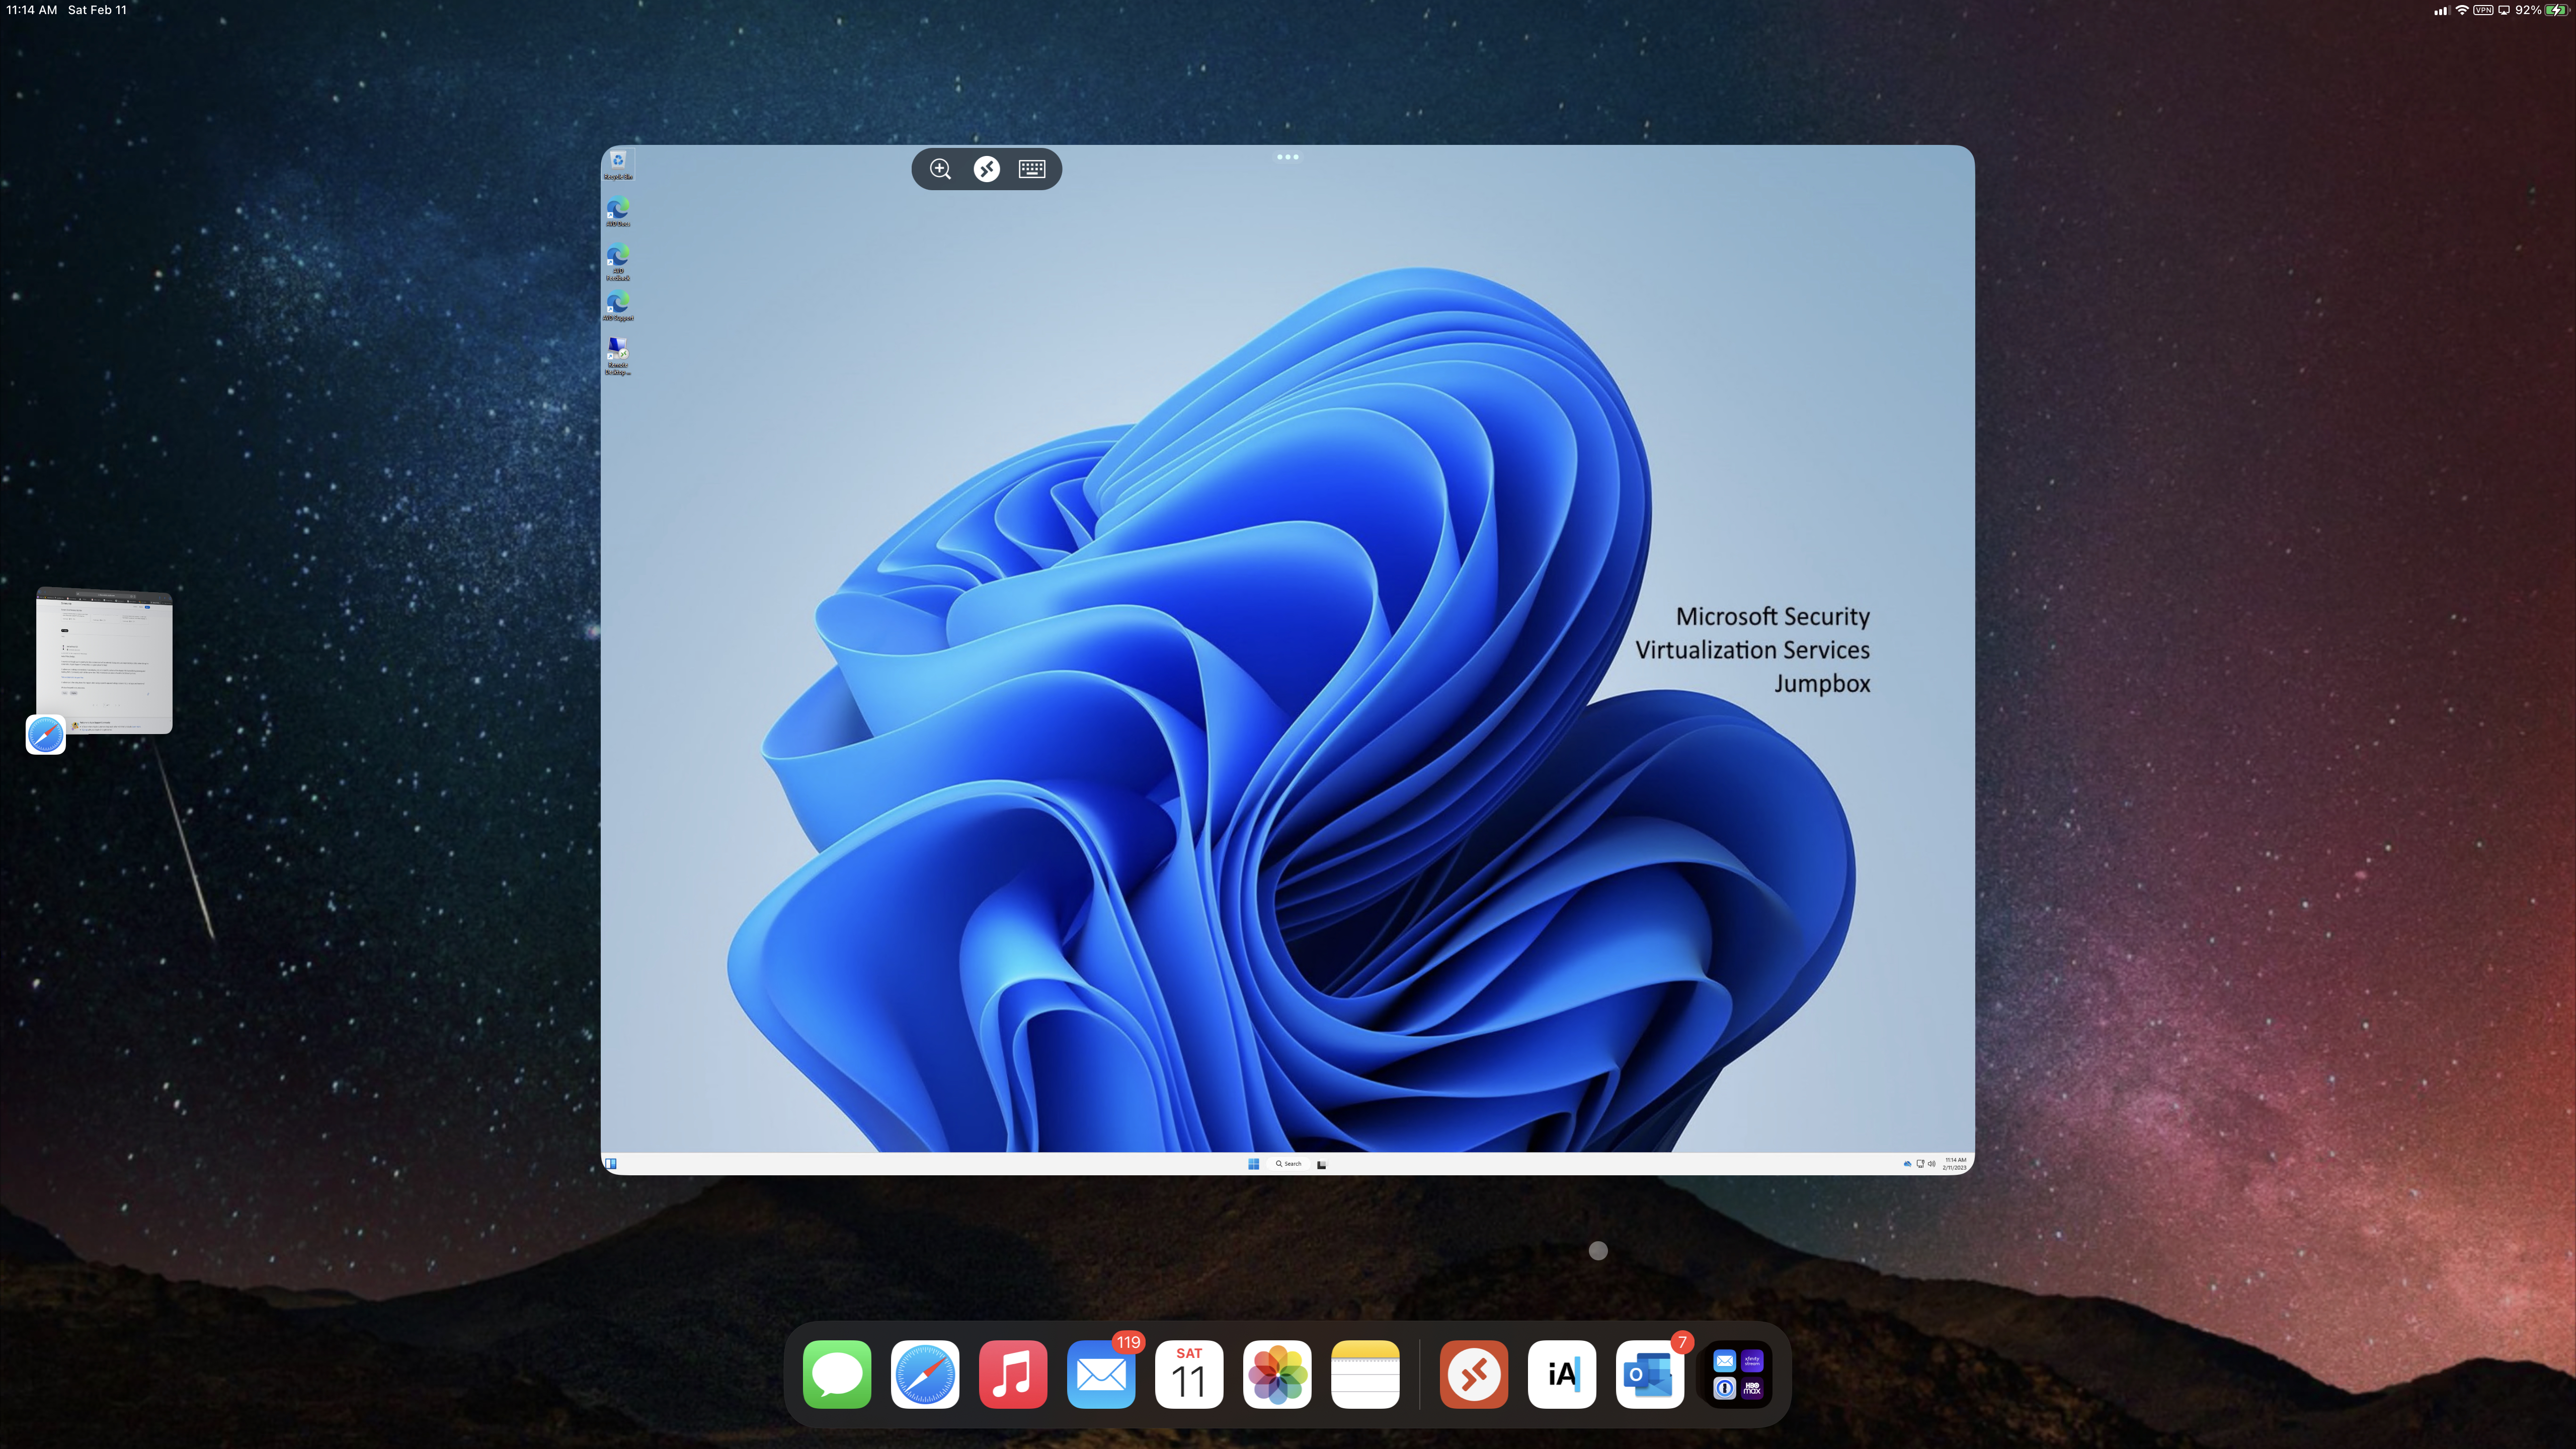Select the AVD Docs shortcut
The height and width of the screenshot is (1449, 2576).
(618, 211)
